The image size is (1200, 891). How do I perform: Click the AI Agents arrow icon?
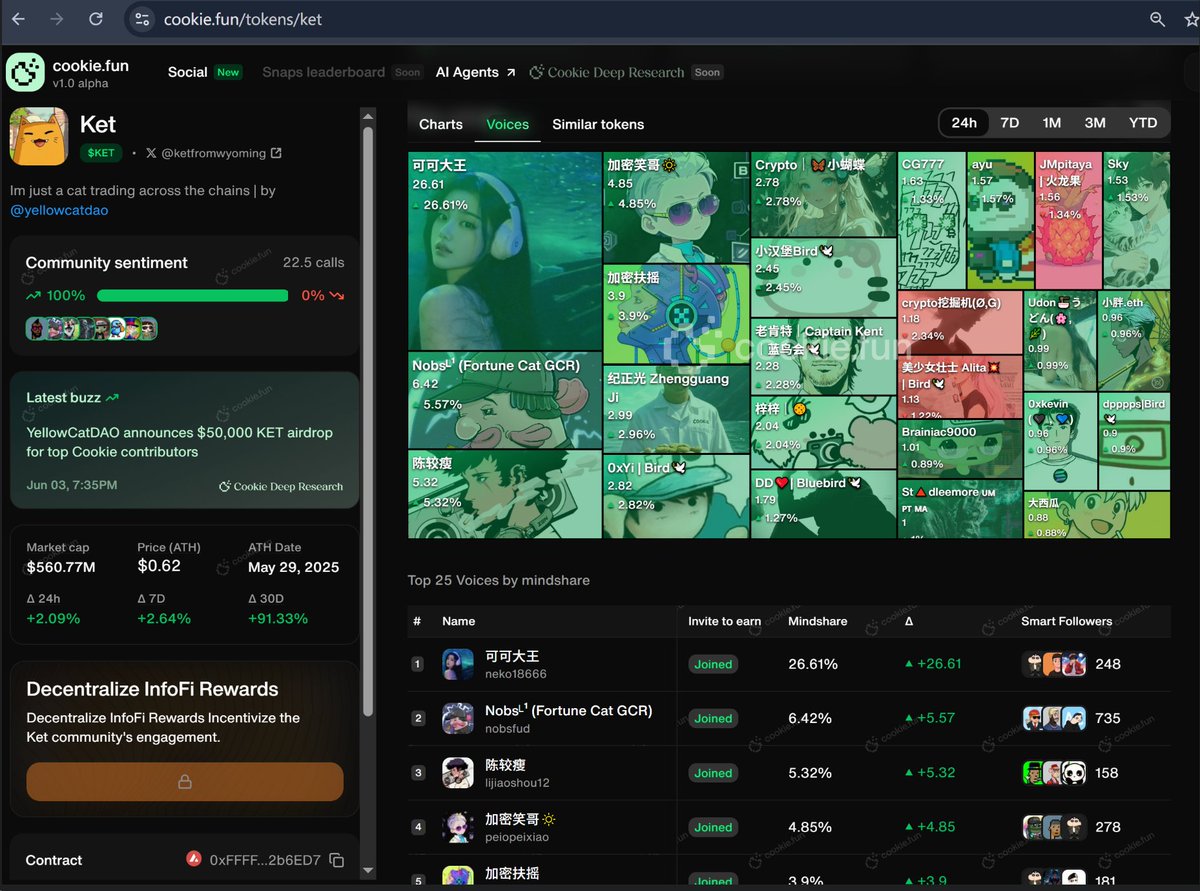[x=511, y=72]
